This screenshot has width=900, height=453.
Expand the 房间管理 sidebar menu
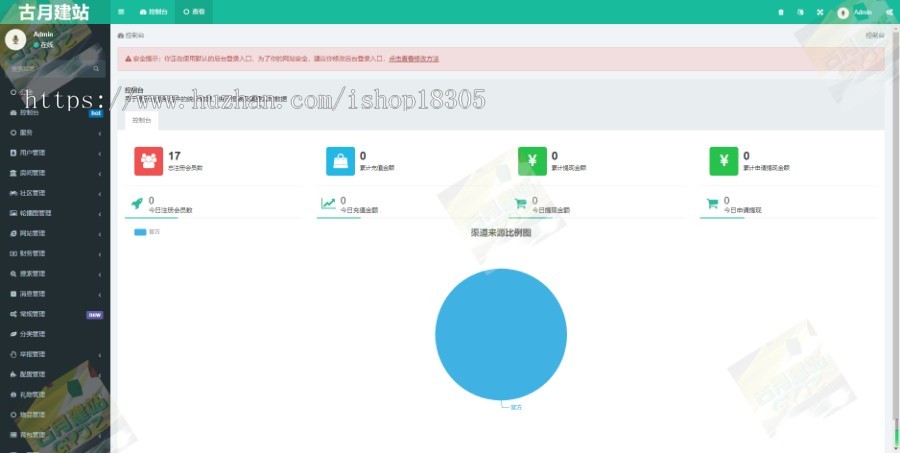pos(55,173)
